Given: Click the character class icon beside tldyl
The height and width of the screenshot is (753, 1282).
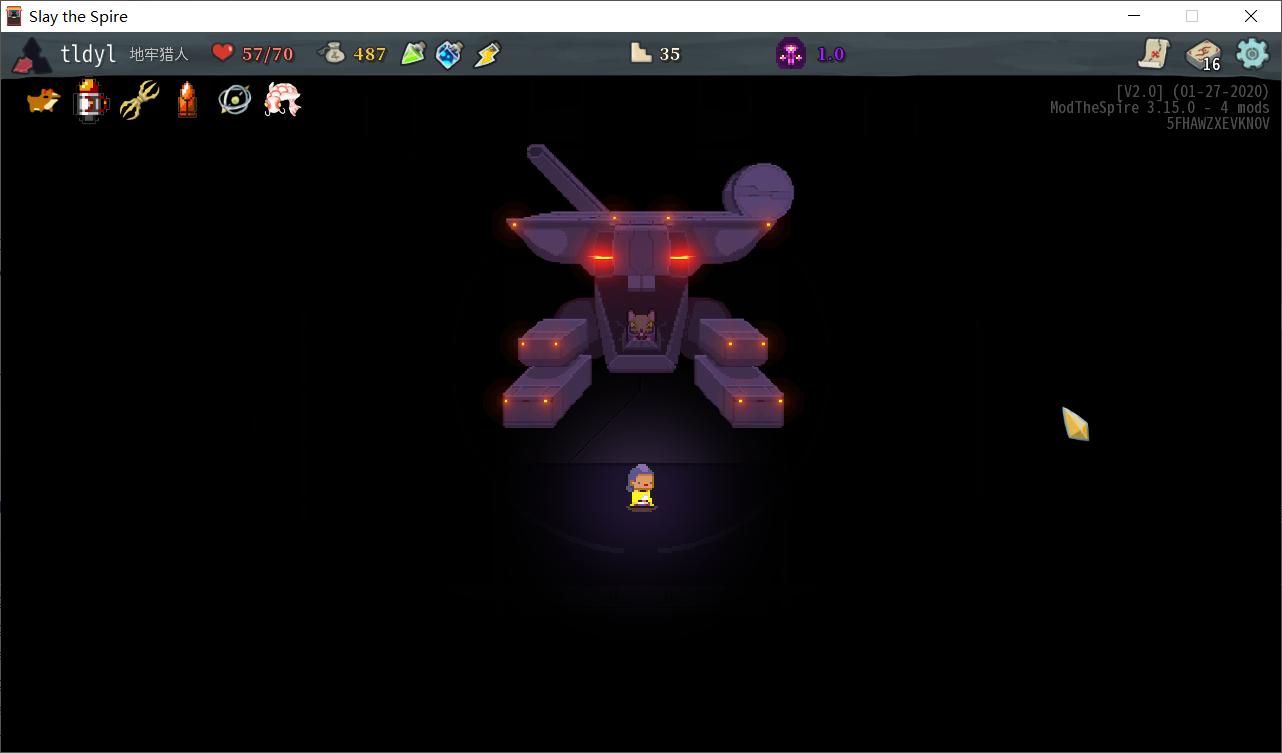Looking at the screenshot, I should tap(32, 55).
